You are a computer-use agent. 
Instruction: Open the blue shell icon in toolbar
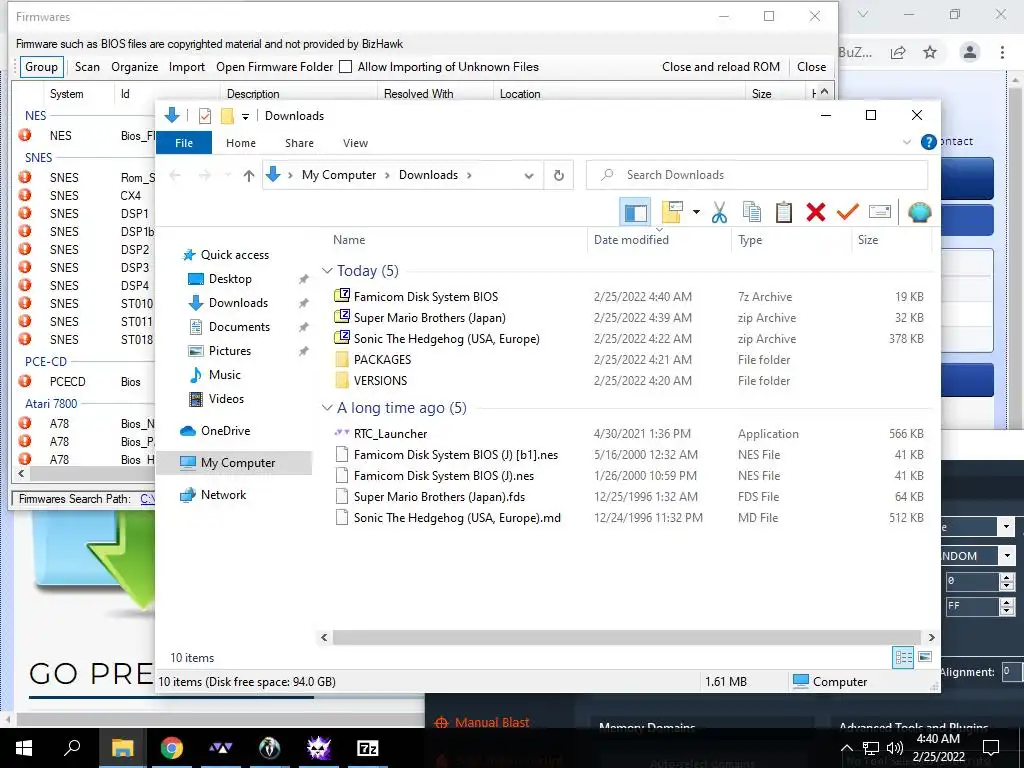(x=920, y=212)
